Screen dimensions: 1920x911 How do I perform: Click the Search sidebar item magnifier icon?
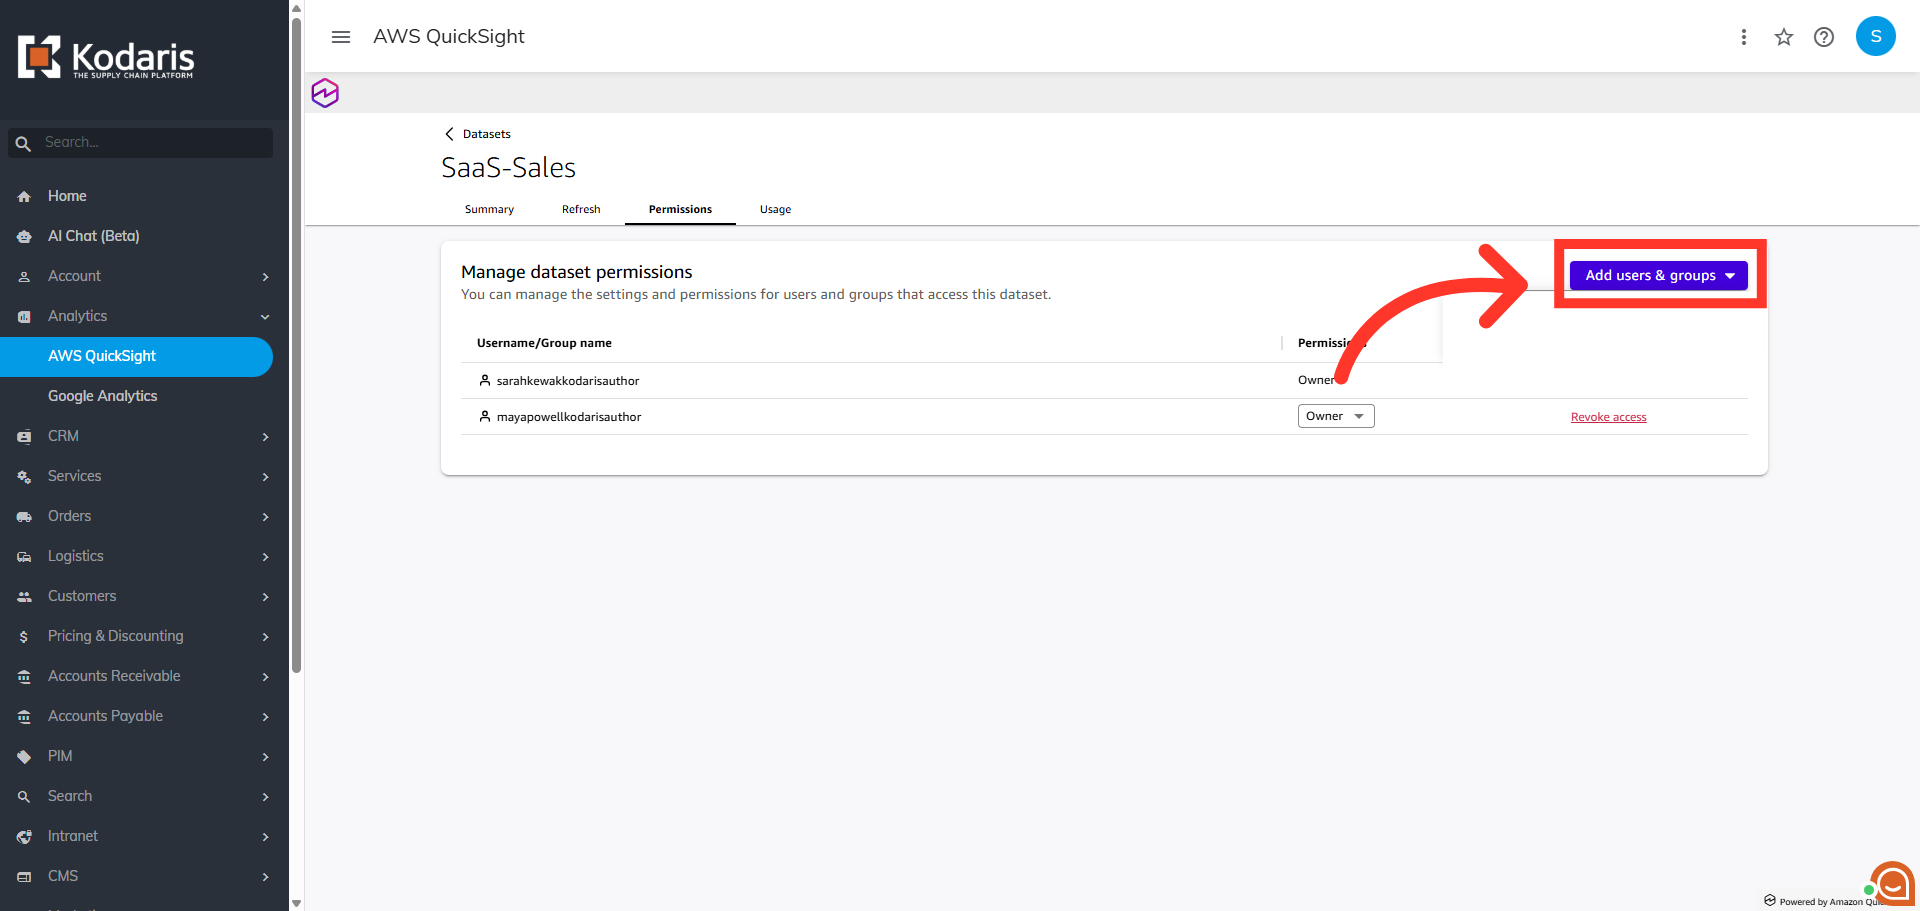click(x=24, y=797)
